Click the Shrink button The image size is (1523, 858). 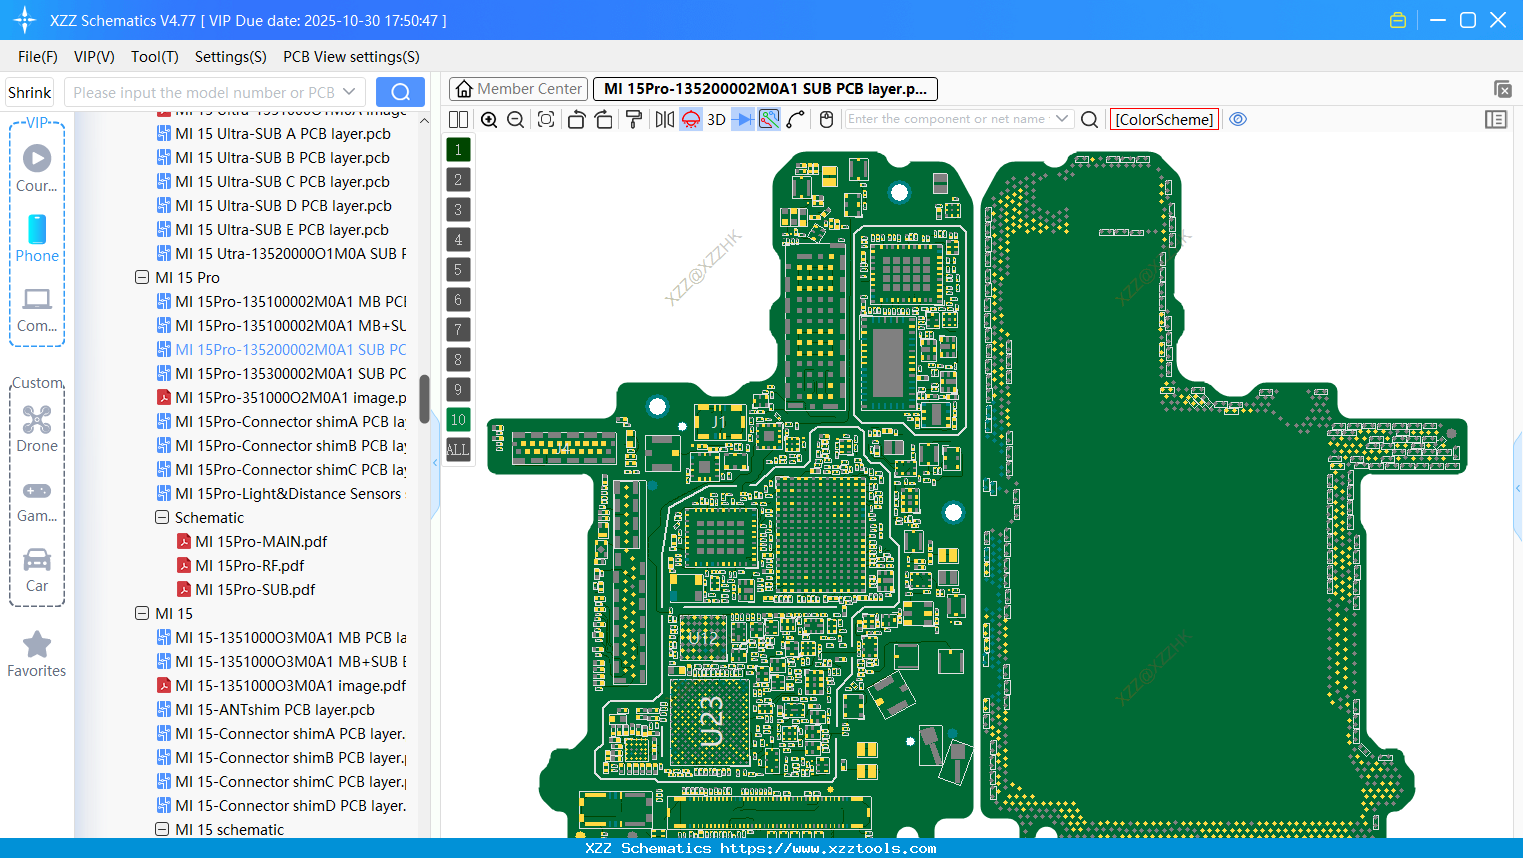tap(29, 91)
